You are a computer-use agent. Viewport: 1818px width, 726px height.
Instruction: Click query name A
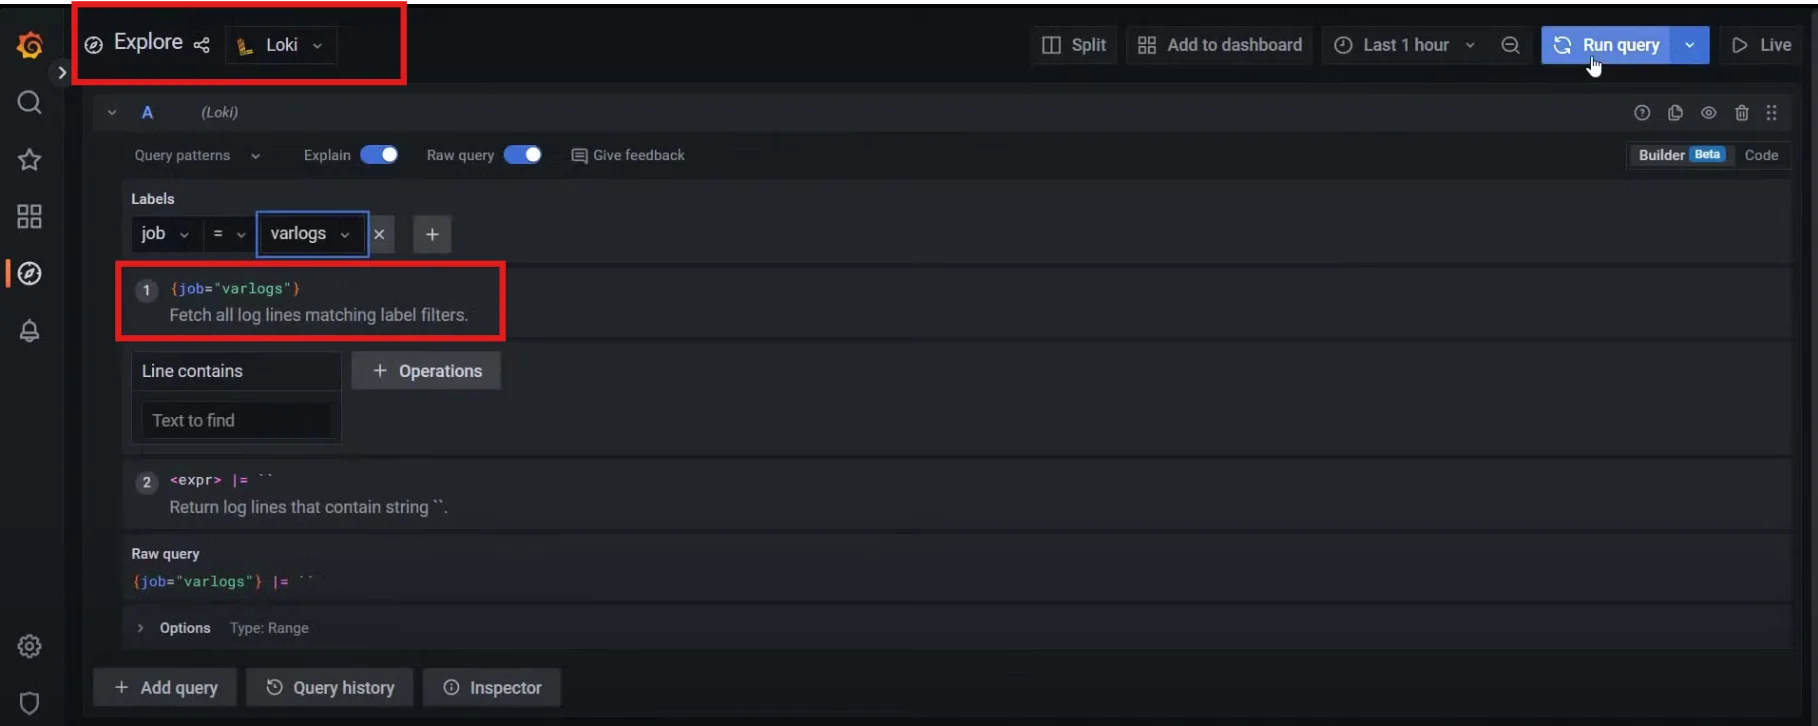coord(147,113)
